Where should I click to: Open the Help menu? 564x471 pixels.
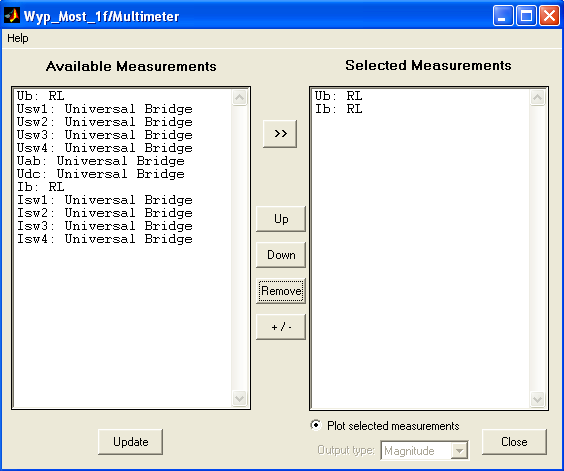[x=18, y=38]
